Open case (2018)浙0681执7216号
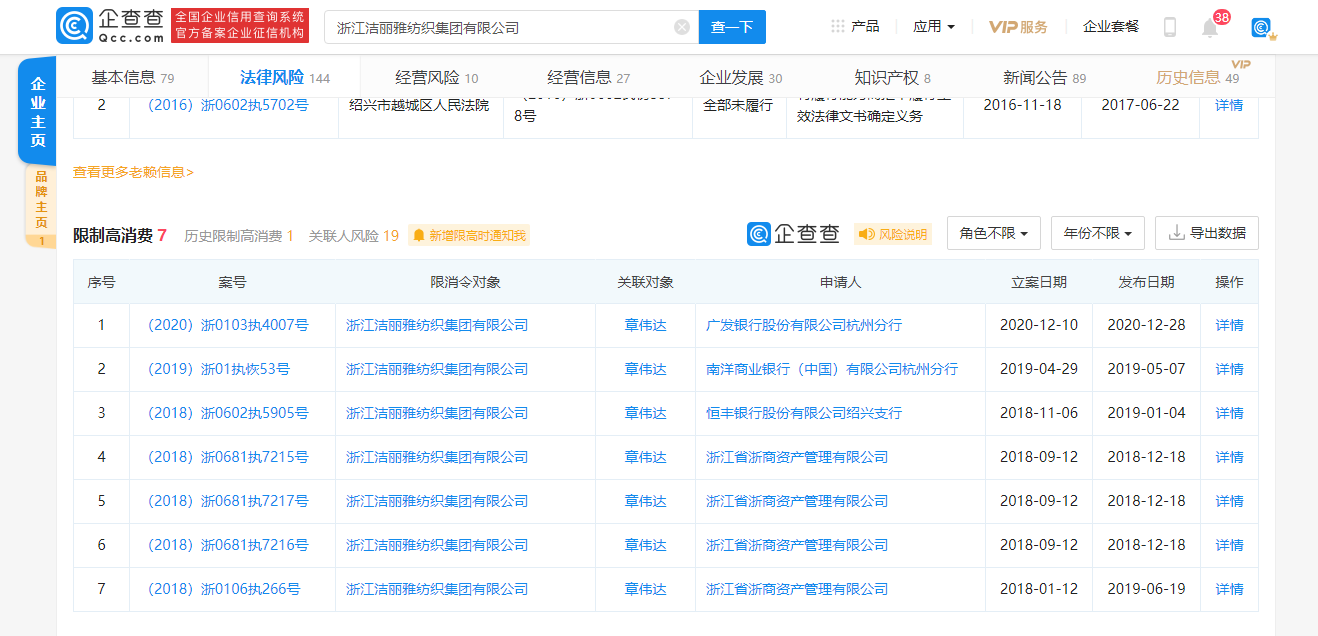 (228, 545)
